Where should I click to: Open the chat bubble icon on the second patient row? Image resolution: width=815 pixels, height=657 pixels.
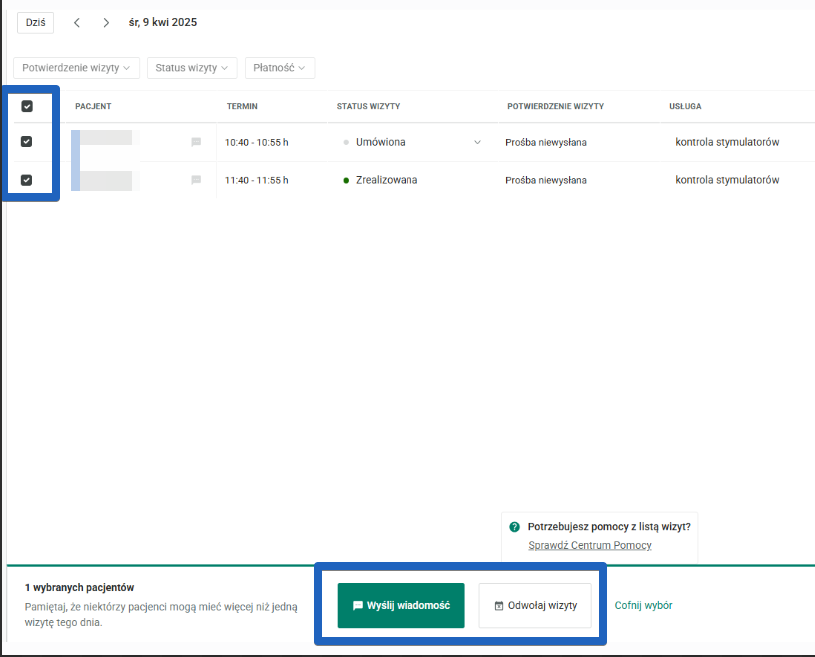(x=195, y=180)
